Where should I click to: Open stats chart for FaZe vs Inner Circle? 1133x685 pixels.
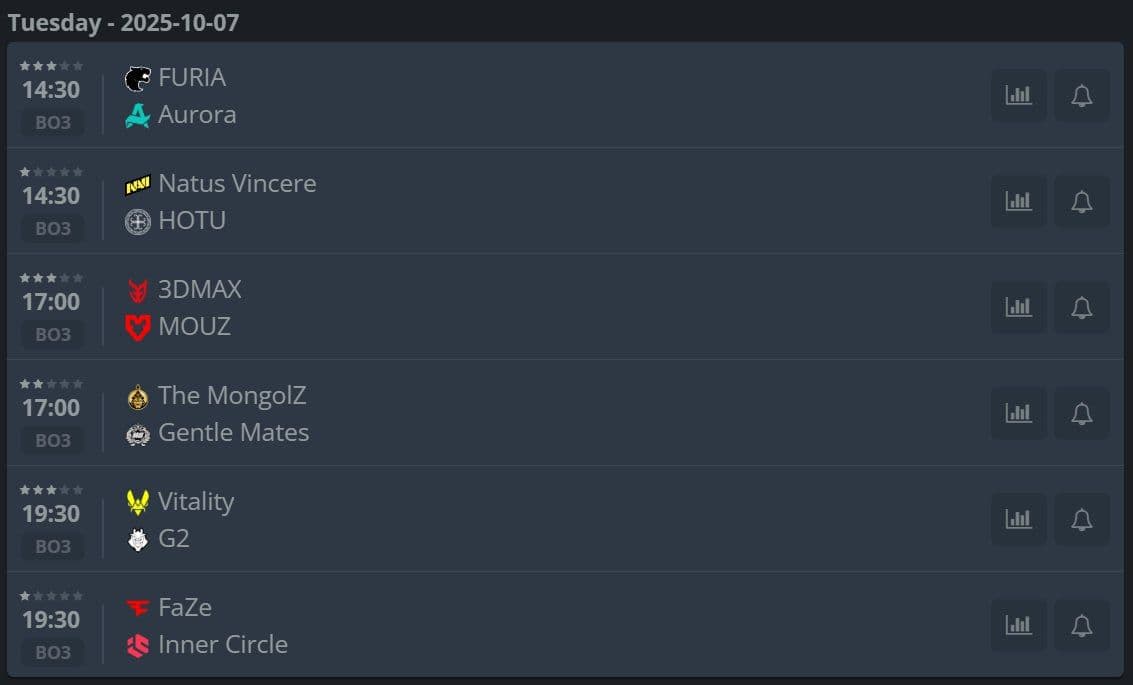pyautogui.click(x=1018, y=626)
